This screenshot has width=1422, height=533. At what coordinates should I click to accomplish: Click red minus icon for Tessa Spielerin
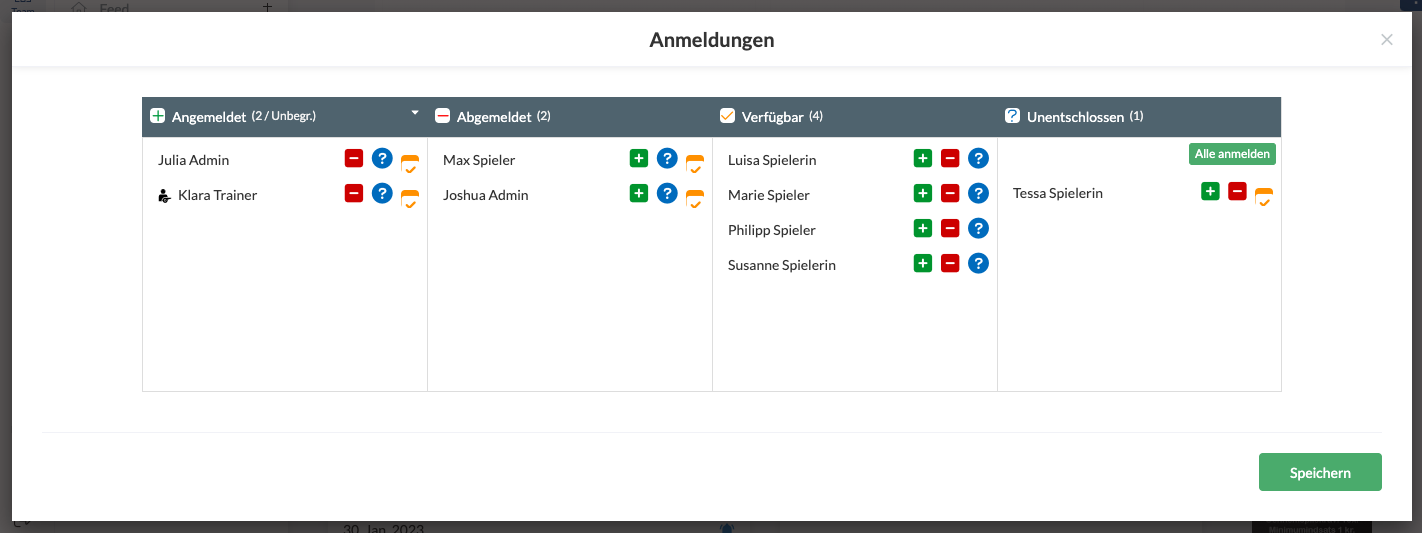(x=1237, y=192)
